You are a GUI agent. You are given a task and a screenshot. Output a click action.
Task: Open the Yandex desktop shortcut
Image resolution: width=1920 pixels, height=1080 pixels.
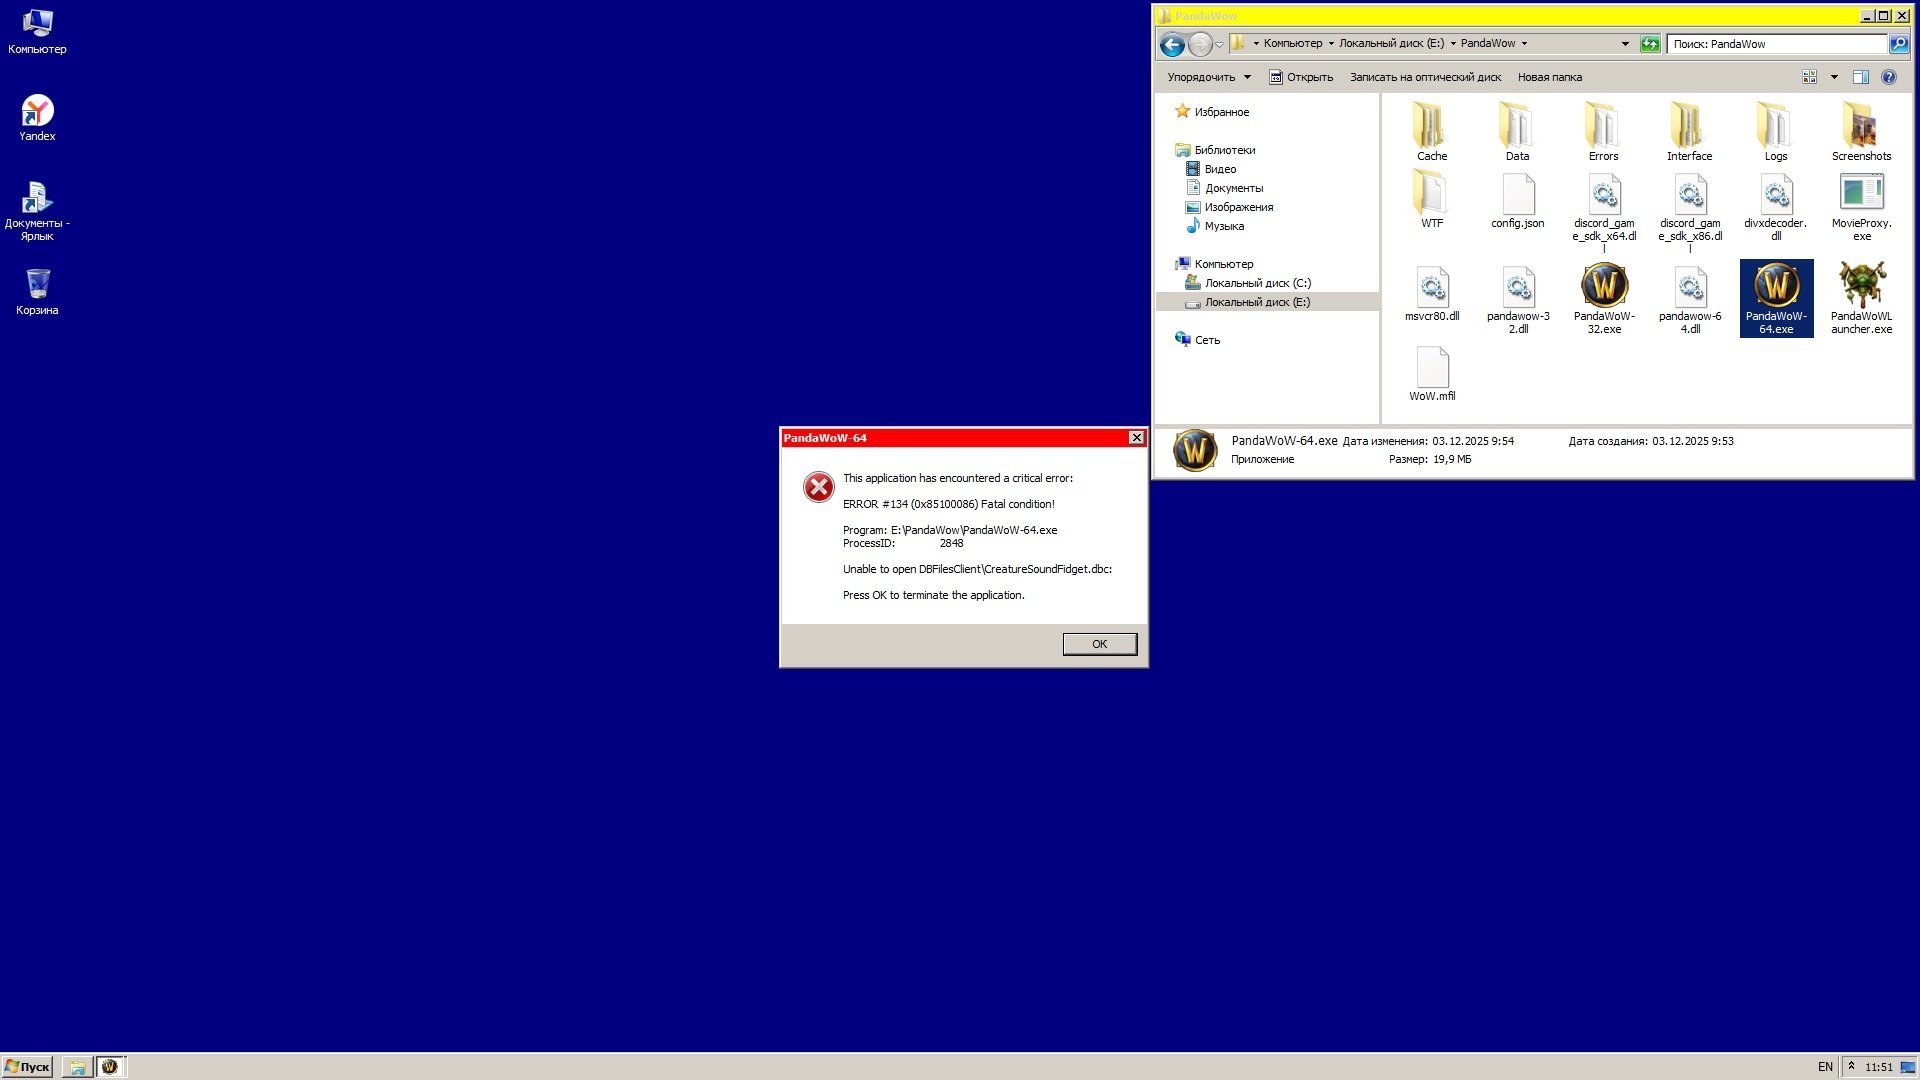click(x=37, y=112)
